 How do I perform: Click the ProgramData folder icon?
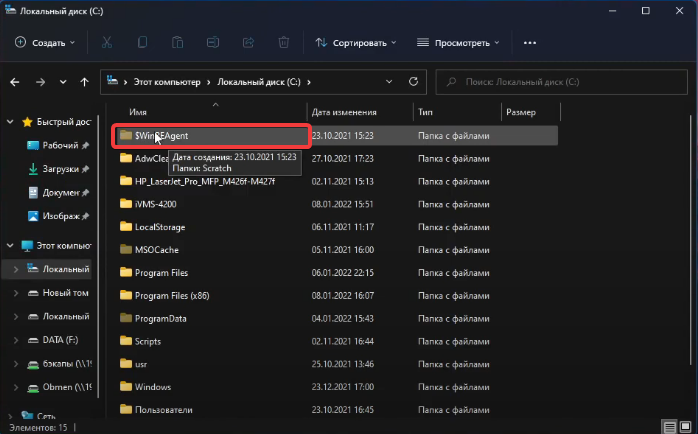tap(126, 318)
